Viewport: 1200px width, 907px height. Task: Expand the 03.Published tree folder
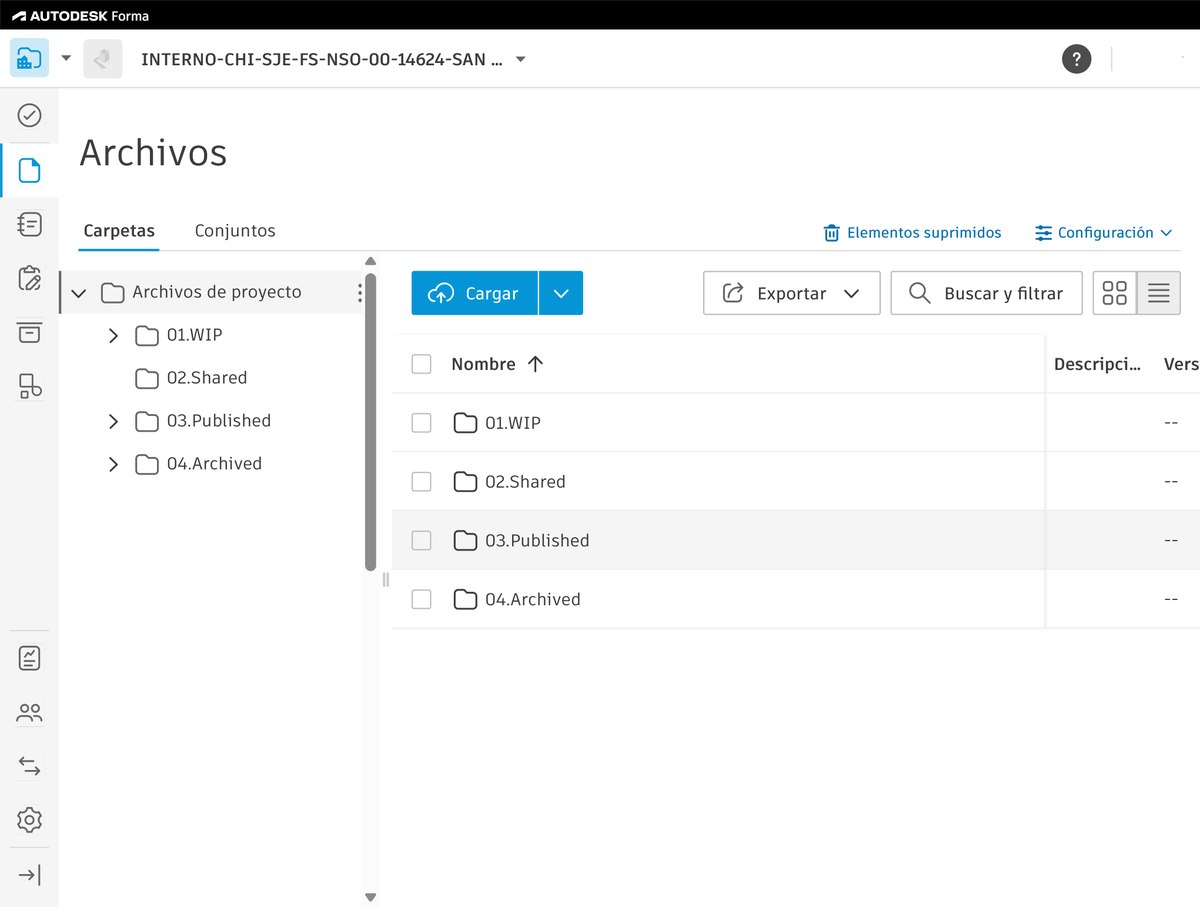113,422
